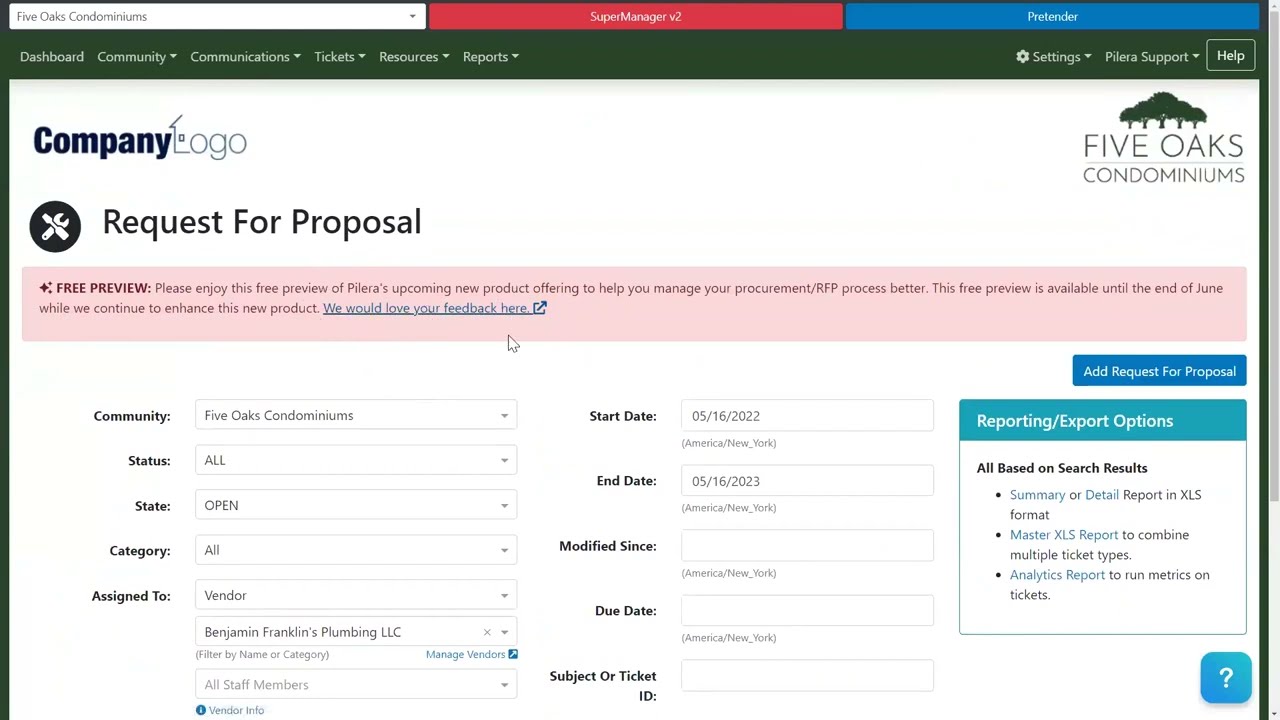Open the Master XLS Report link
The image size is (1280, 720).
point(1064,535)
